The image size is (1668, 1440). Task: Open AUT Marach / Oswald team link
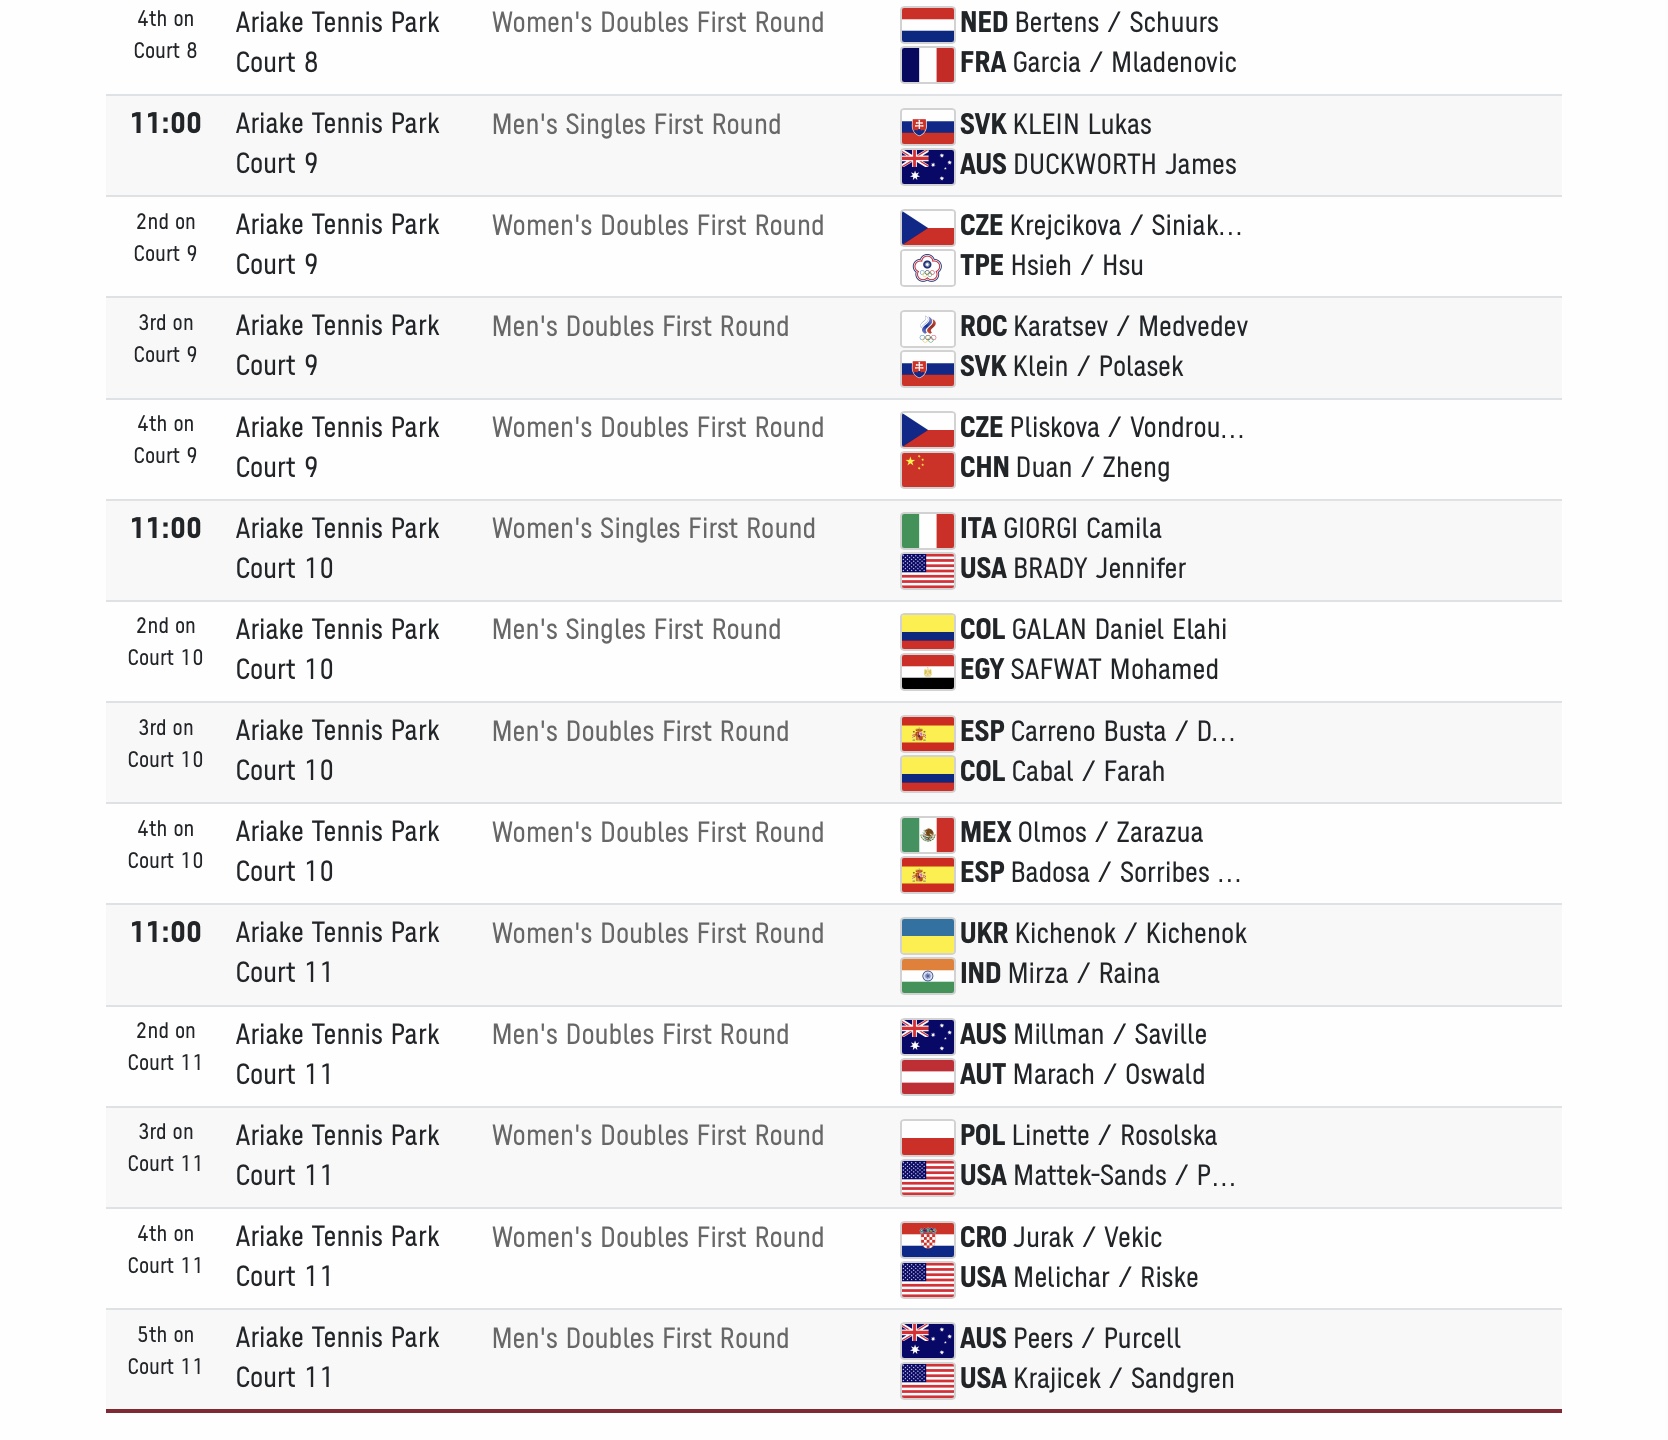tap(1082, 1075)
